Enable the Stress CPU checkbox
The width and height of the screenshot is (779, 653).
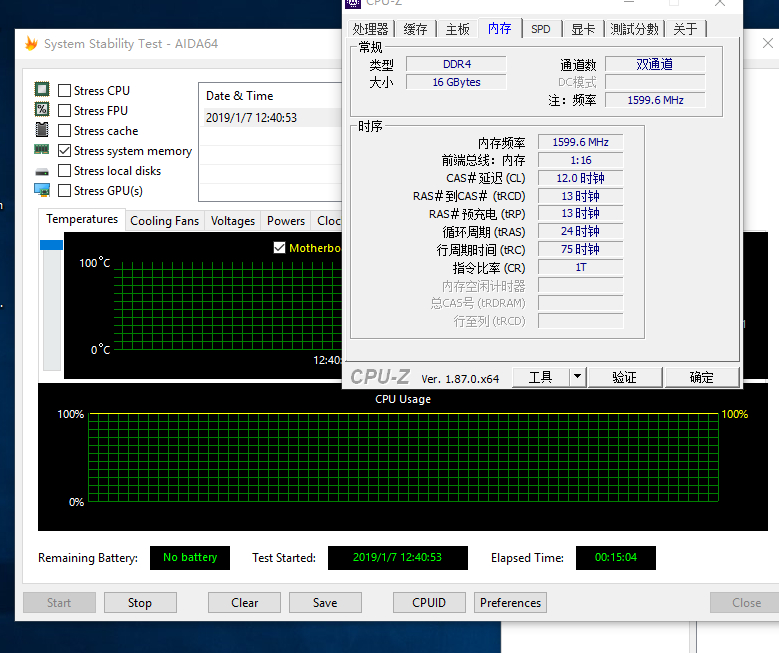click(x=64, y=90)
